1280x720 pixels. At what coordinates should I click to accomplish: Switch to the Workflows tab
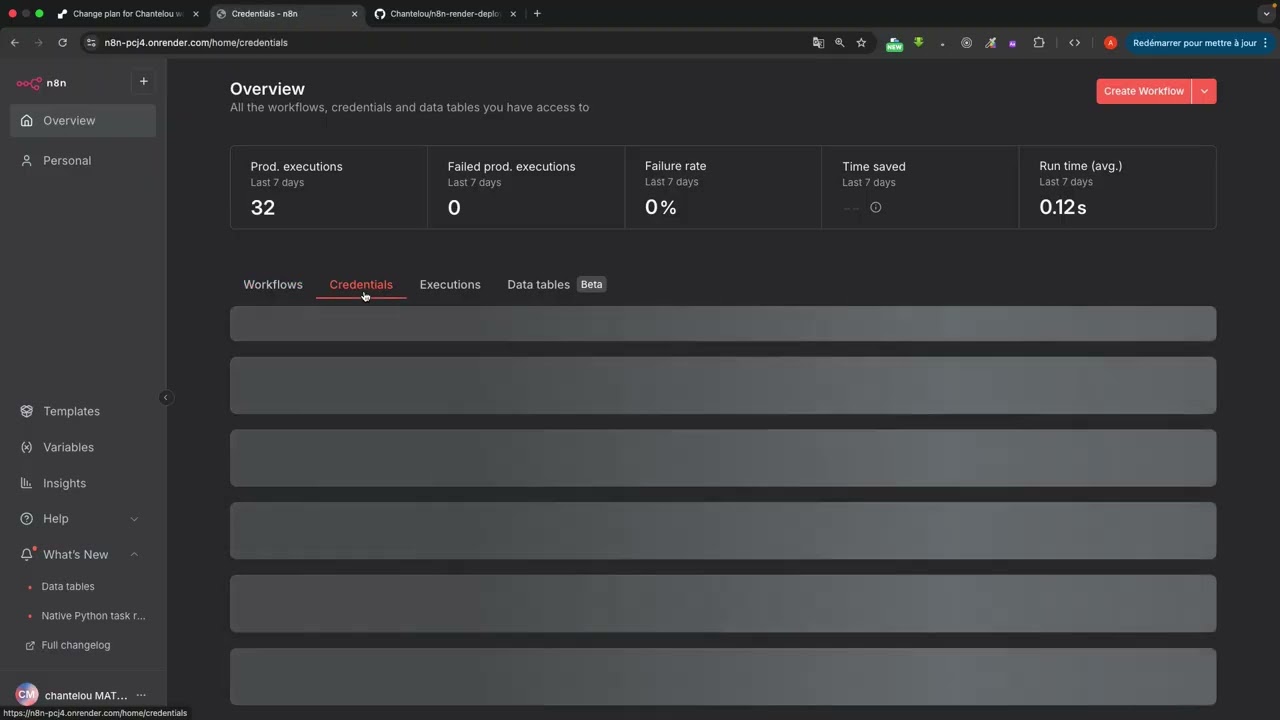tap(272, 285)
